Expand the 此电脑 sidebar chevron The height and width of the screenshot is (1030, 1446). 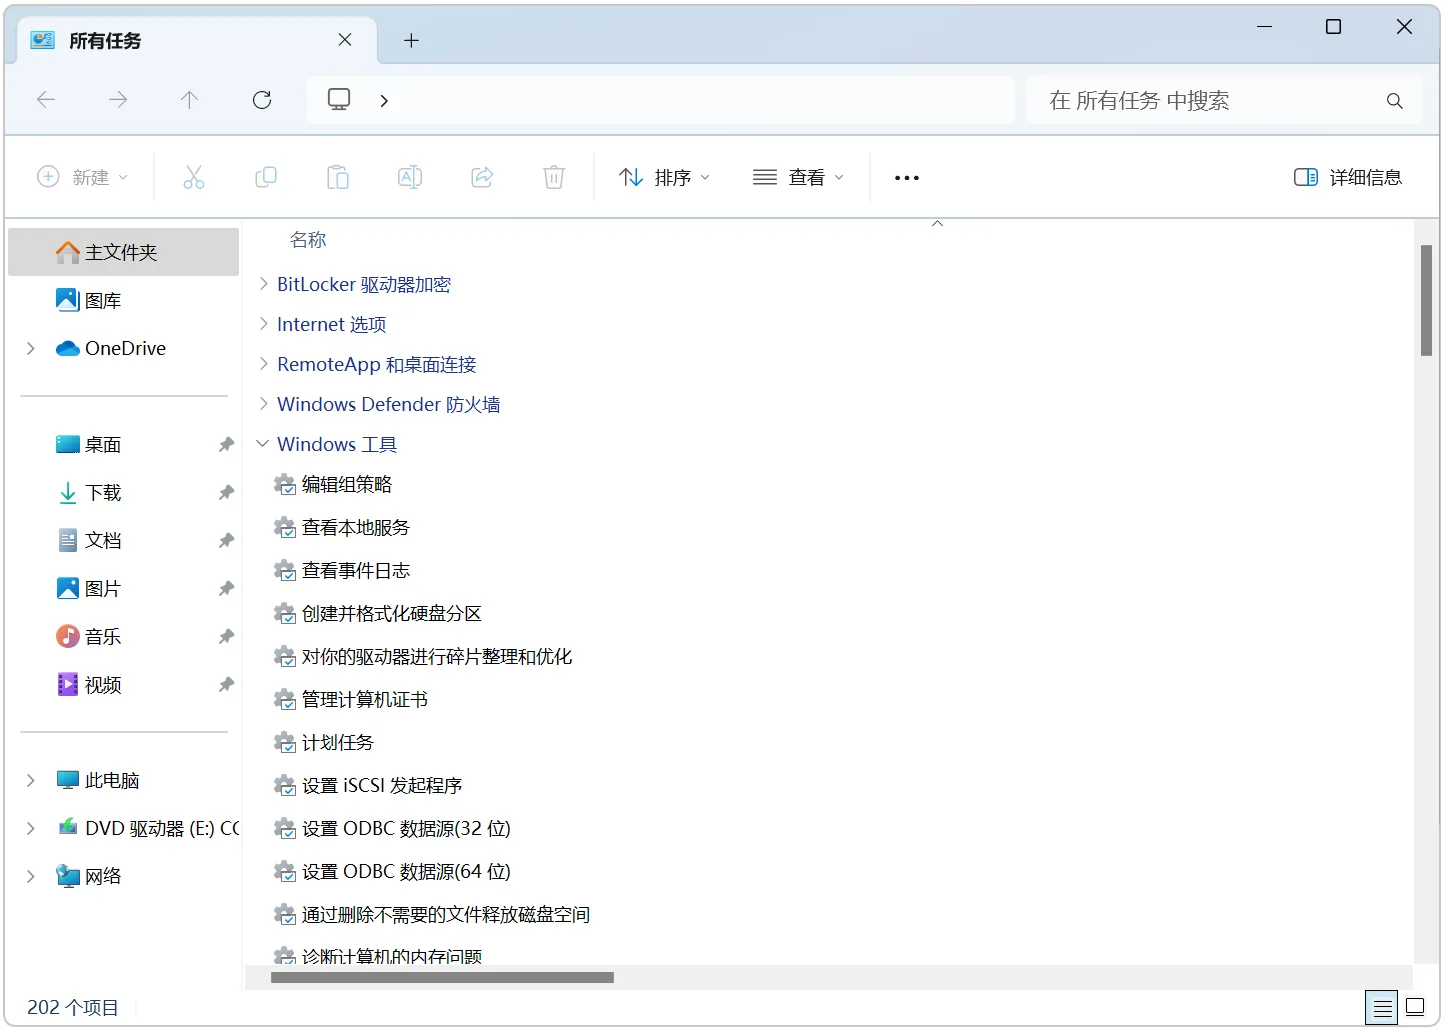pos(31,780)
